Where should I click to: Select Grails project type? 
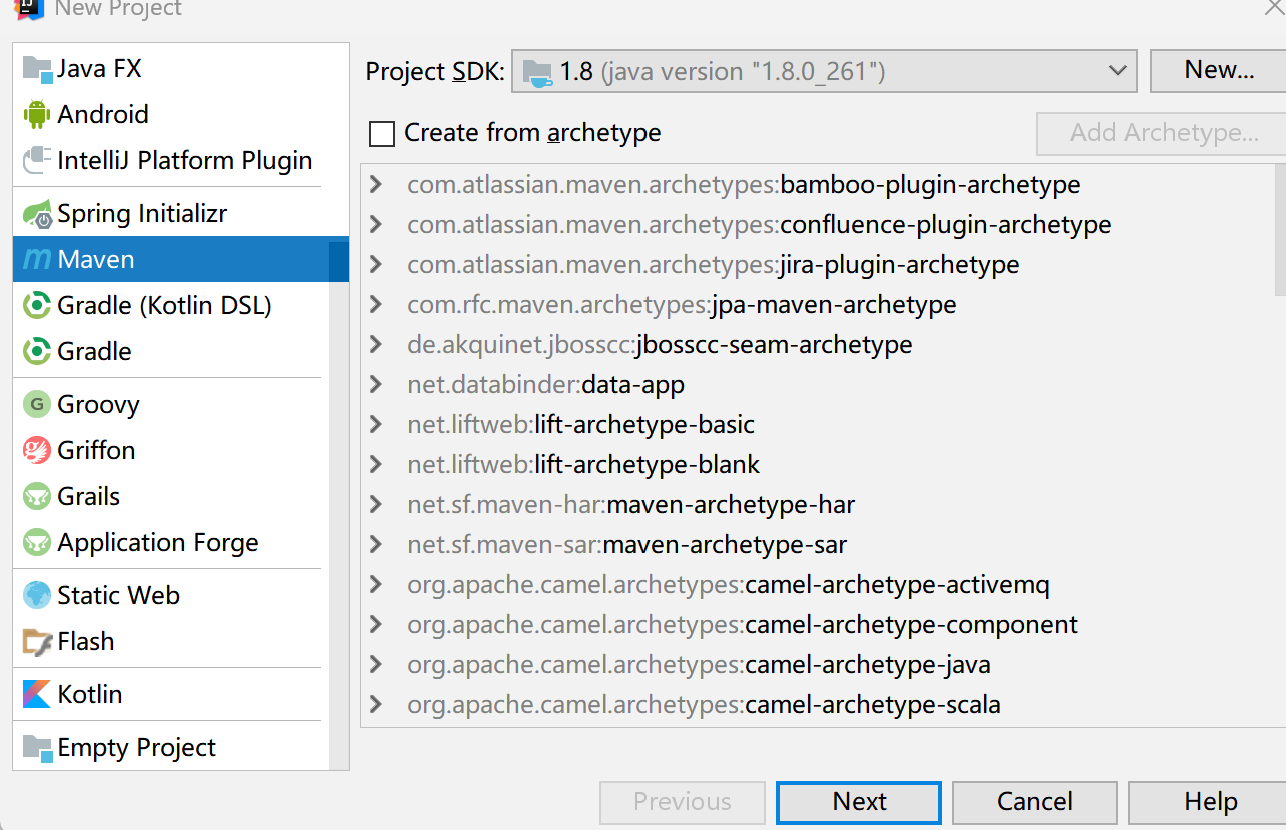point(170,497)
